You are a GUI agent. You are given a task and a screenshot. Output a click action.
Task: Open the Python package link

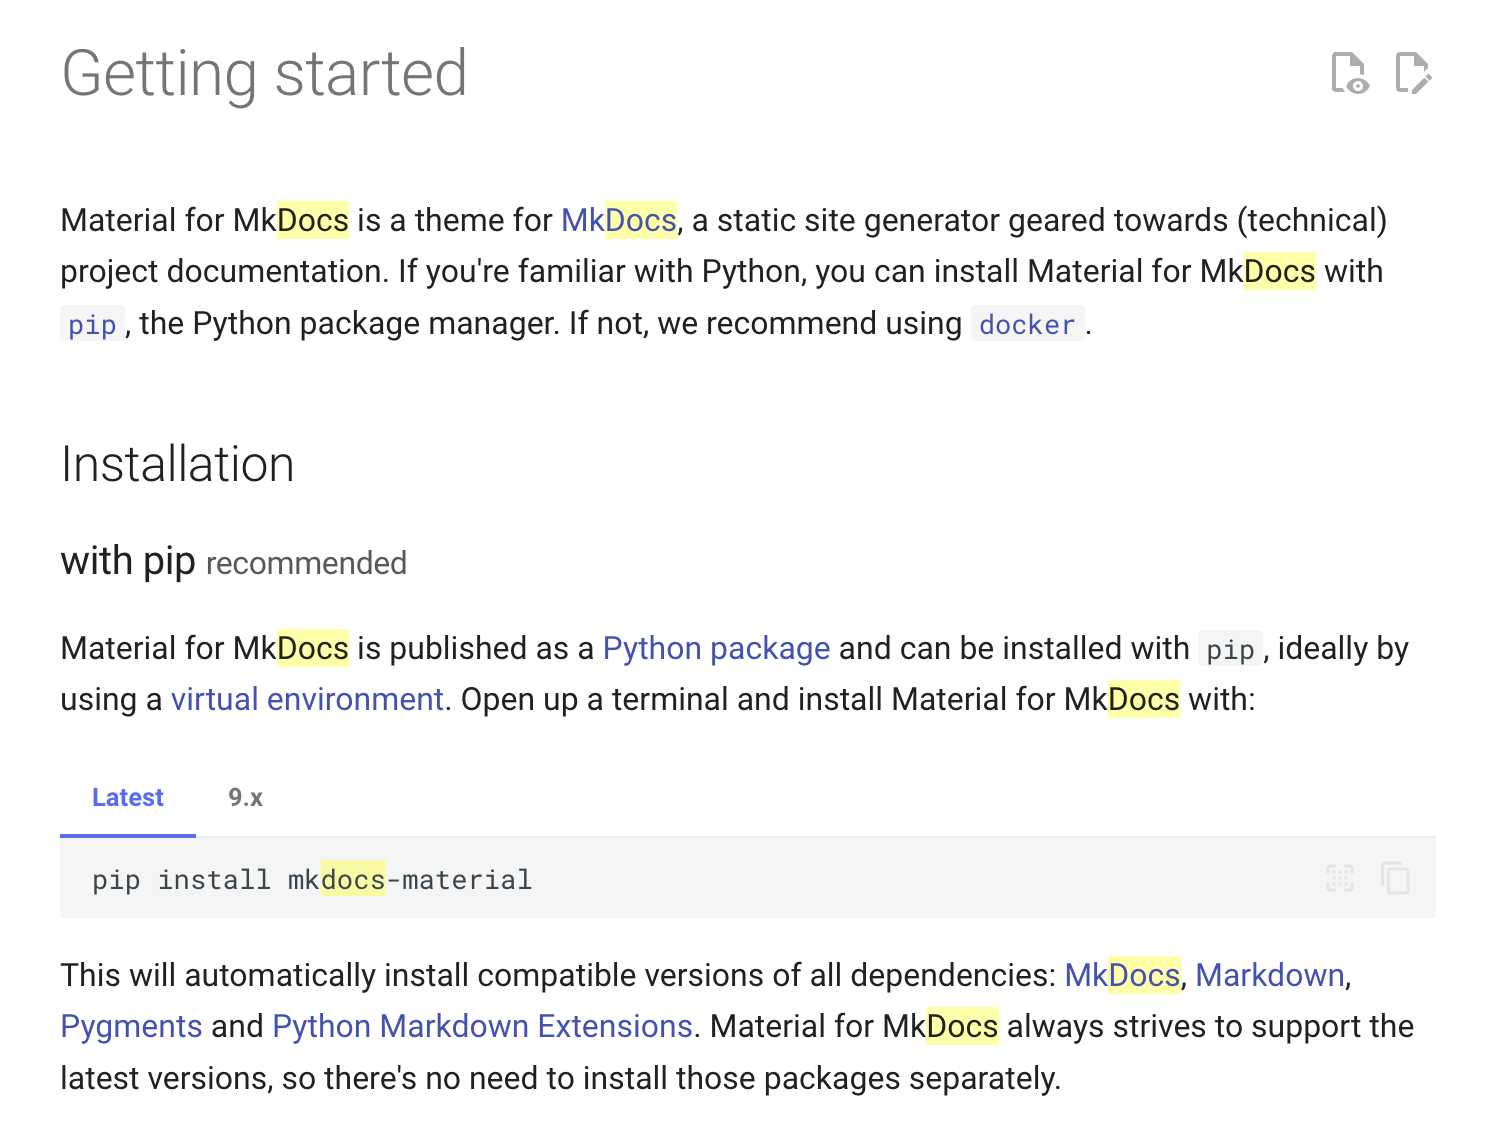point(716,649)
